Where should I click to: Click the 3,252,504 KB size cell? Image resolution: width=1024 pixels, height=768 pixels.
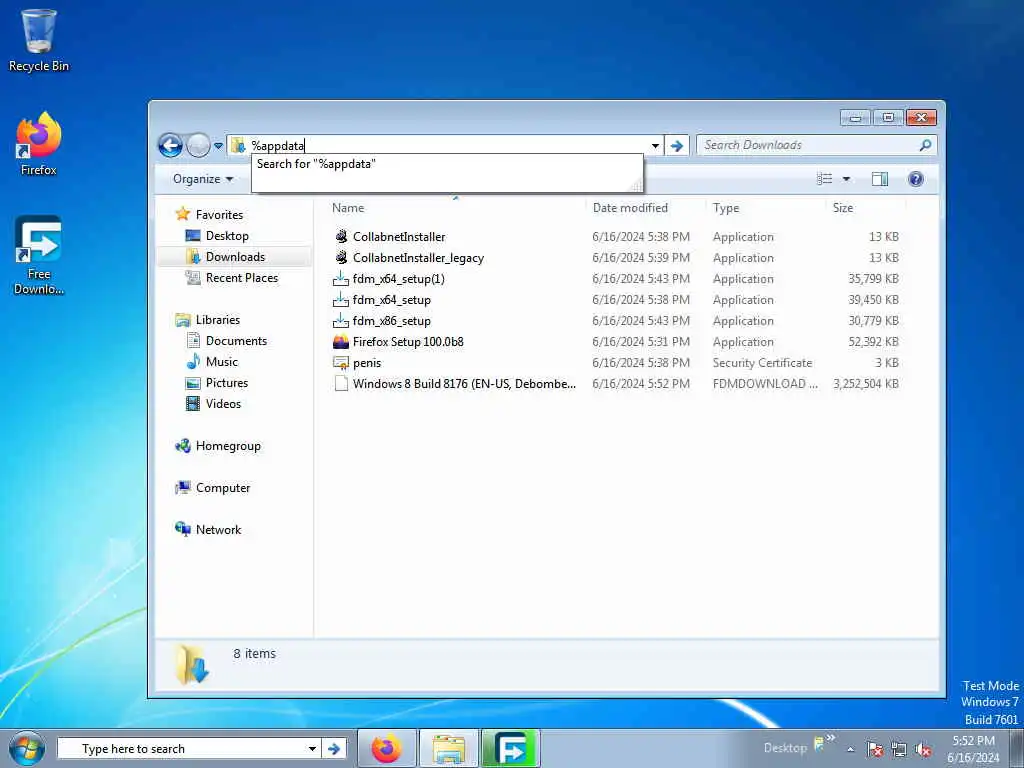tap(866, 383)
